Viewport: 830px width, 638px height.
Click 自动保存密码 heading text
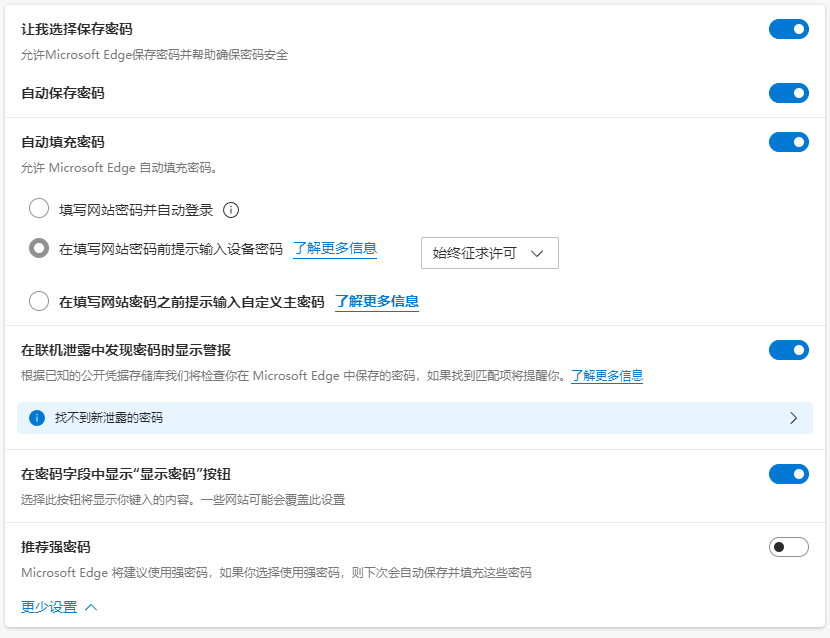[x=62, y=93]
